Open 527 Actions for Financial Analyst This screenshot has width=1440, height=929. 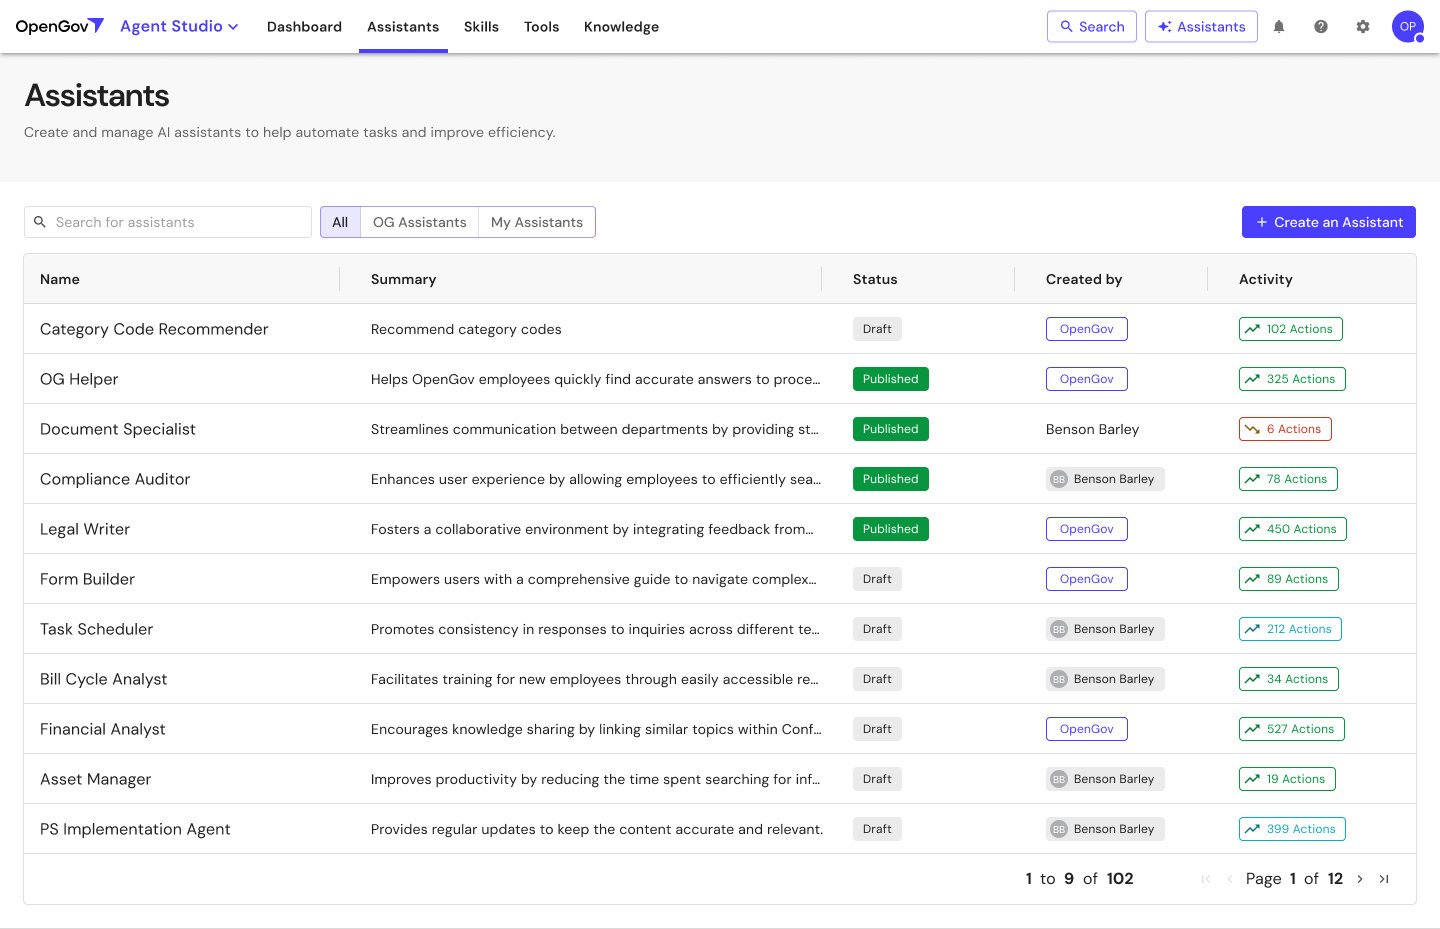pos(1291,728)
